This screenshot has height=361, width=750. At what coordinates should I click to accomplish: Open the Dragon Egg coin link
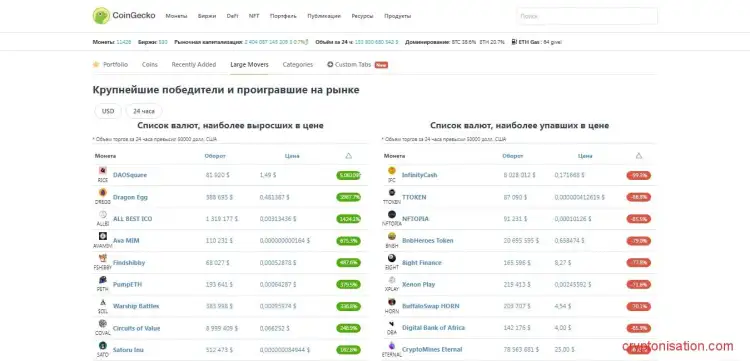click(130, 197)
